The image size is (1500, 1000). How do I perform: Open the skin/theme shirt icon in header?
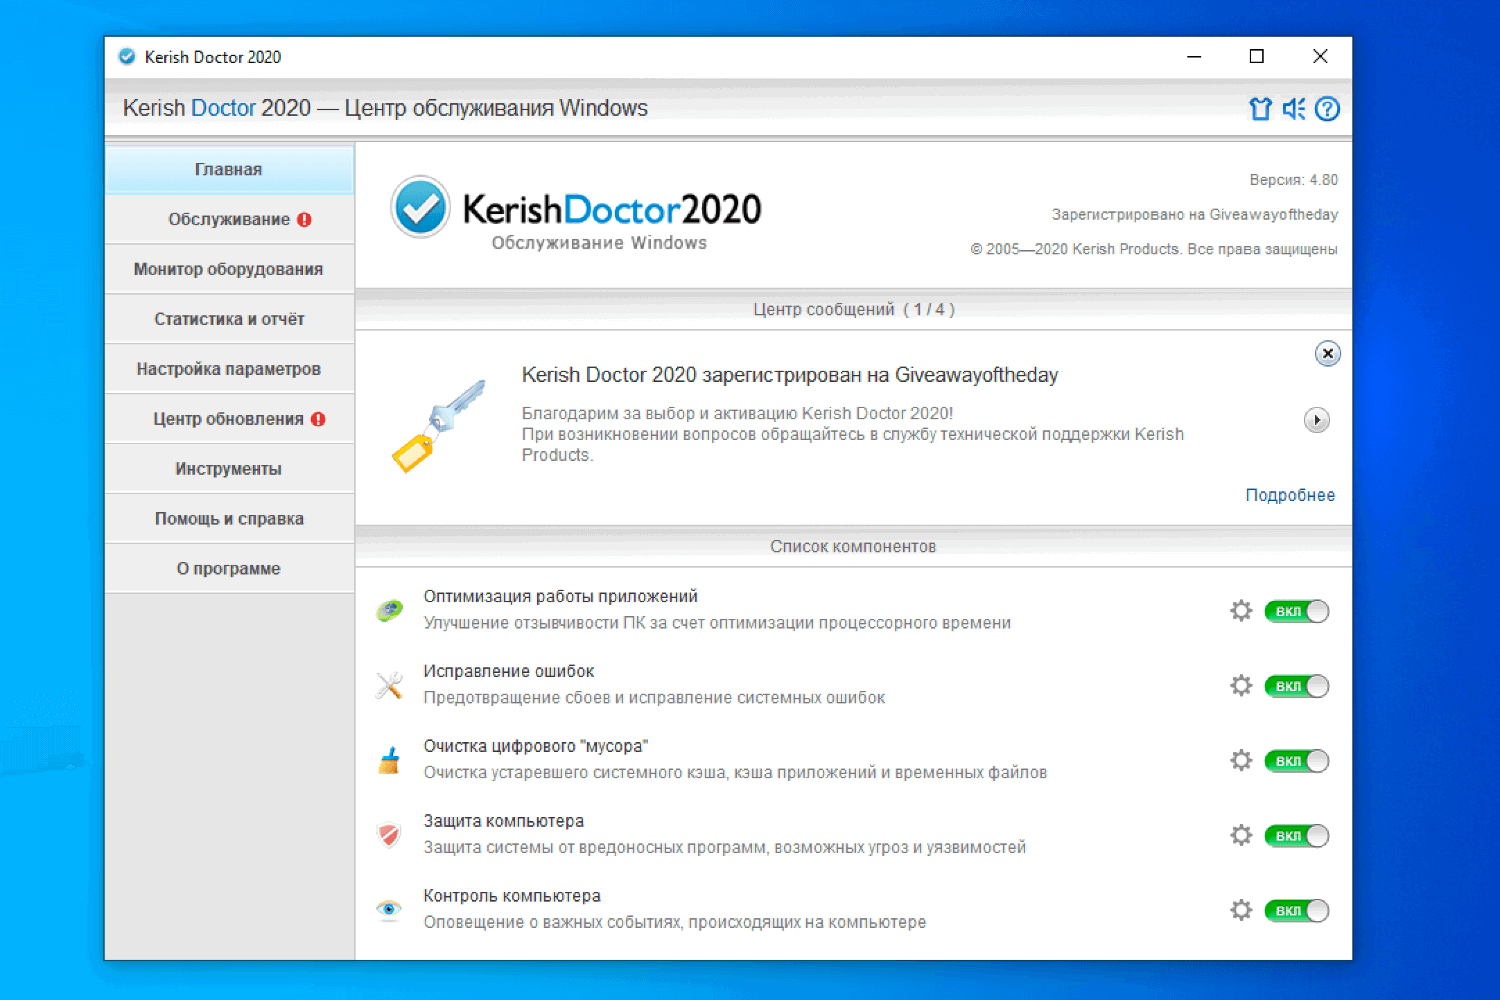click(1260, 109)
